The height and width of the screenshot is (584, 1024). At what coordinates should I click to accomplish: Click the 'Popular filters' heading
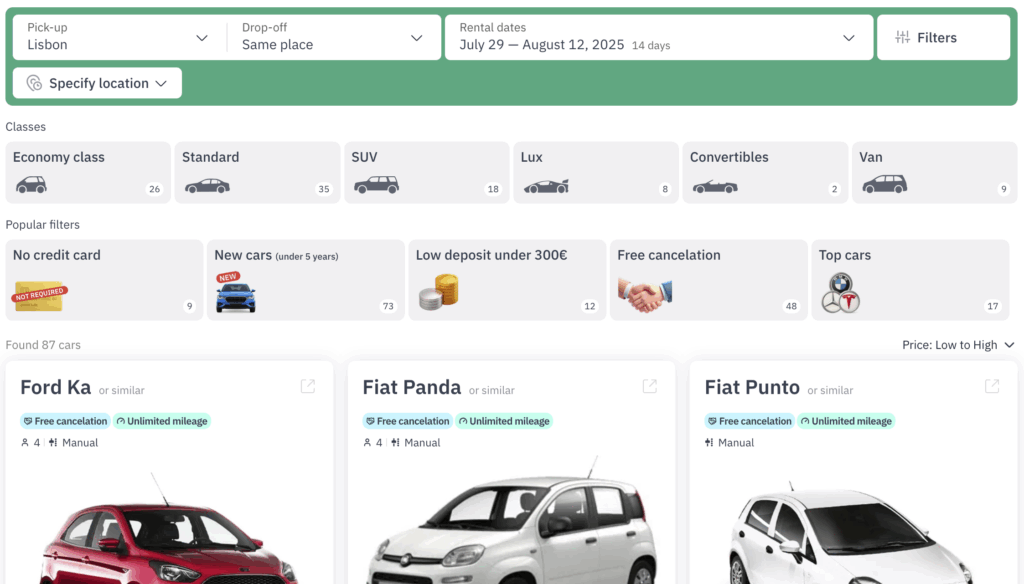click(x=42, y=225)
